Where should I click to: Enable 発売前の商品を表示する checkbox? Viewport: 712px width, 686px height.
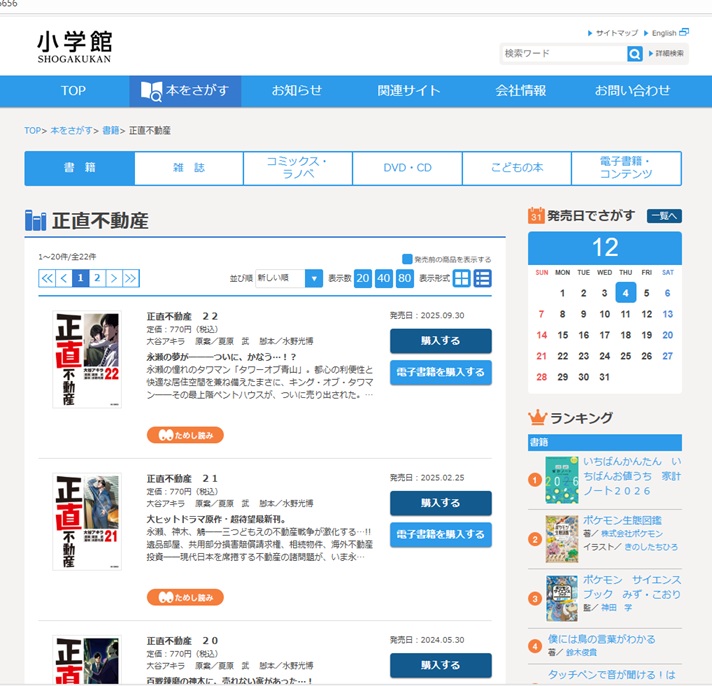(407, 259)
